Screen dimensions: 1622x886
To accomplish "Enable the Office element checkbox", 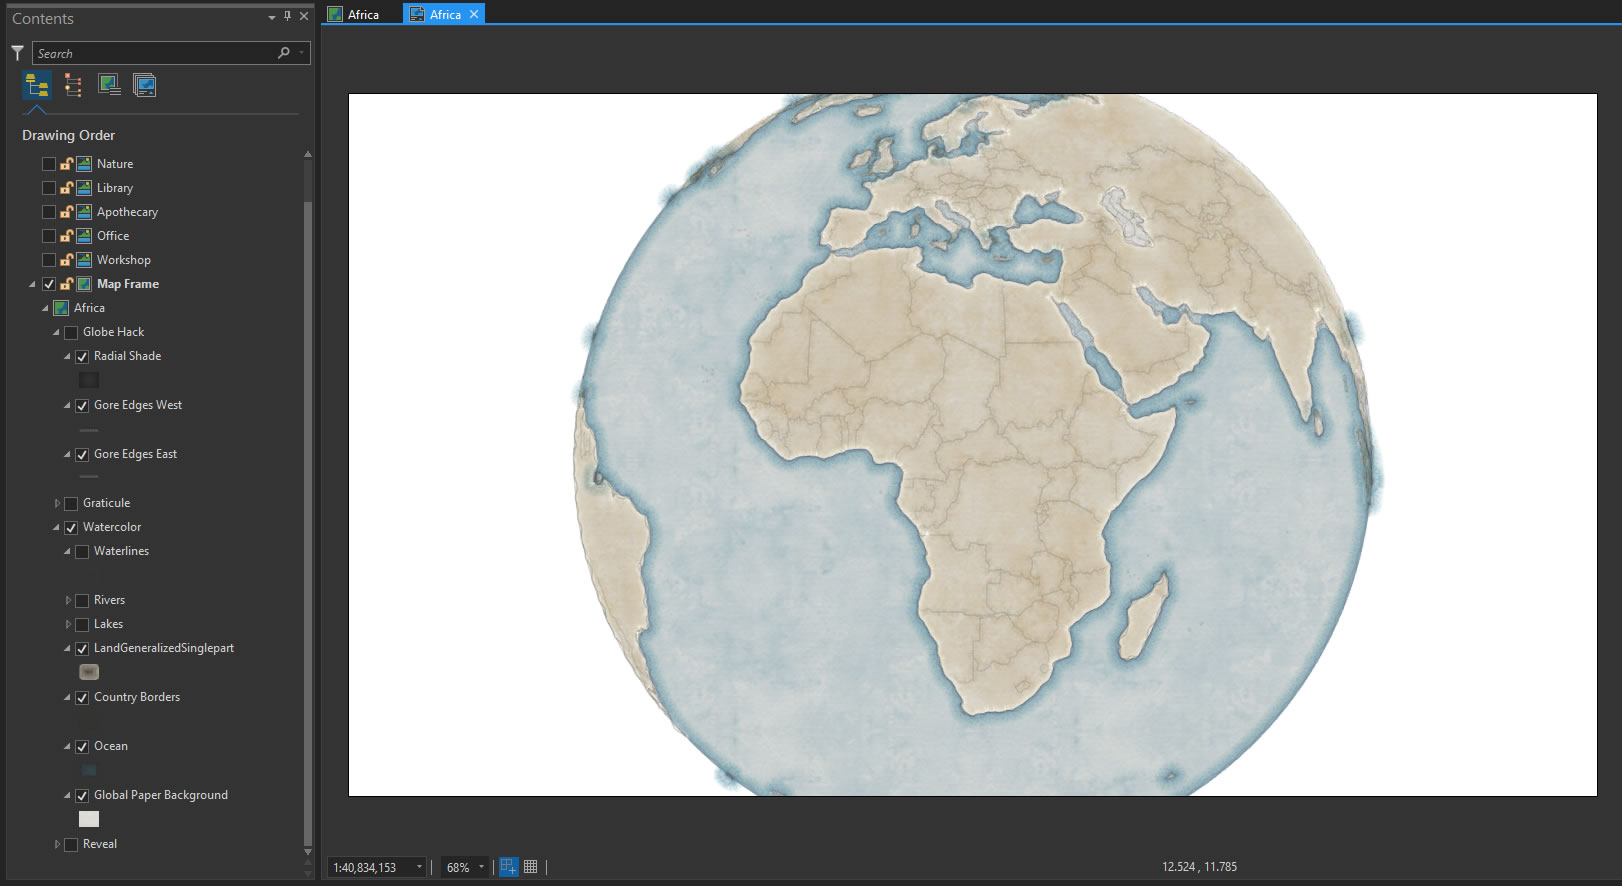I will [x=49, y=236].
